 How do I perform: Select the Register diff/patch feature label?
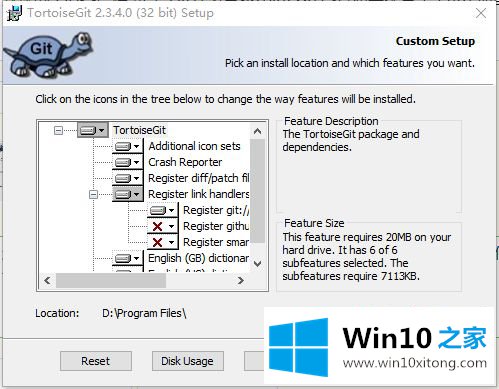pyautogui.click(x=199, y=178)
